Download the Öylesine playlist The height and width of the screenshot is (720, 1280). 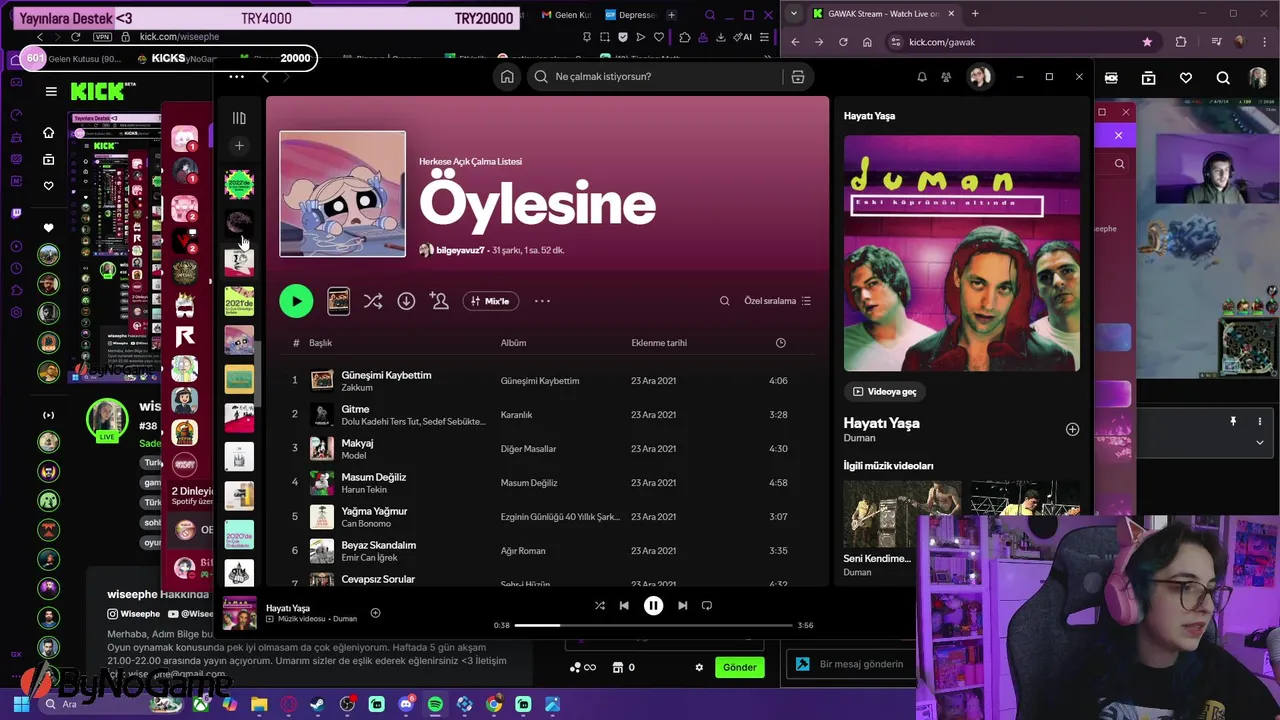click(406, 301)
